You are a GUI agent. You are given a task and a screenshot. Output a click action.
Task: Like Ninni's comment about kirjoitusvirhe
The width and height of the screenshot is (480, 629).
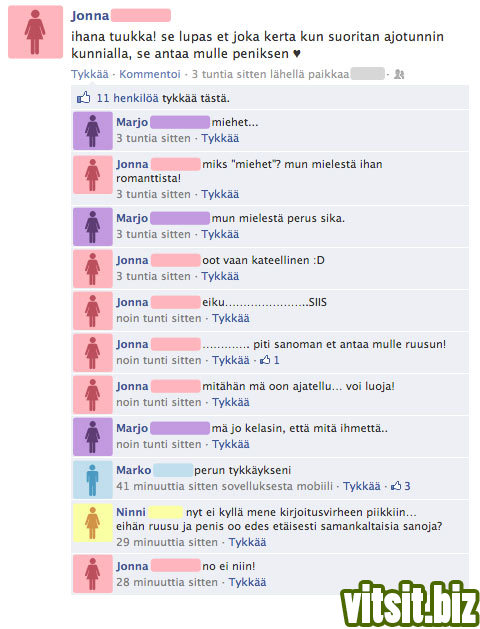pos(247,542)
